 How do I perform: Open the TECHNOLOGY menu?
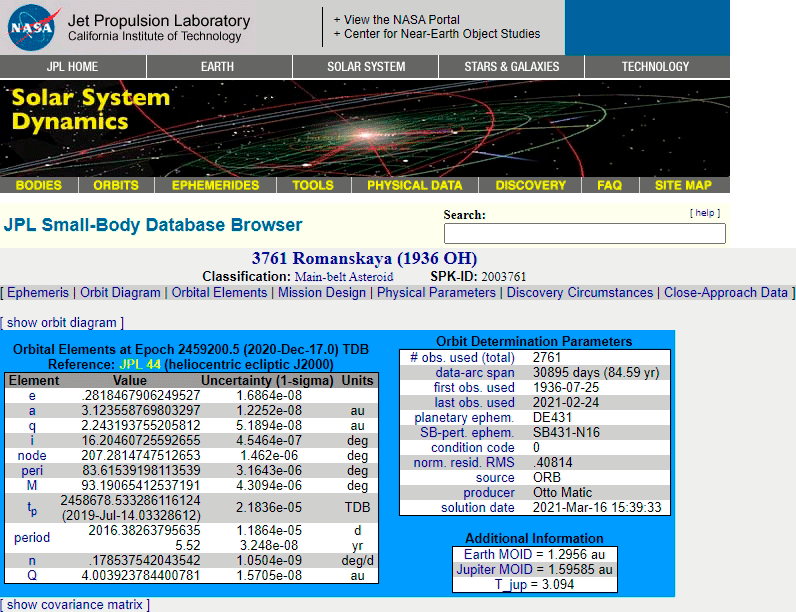655,66
